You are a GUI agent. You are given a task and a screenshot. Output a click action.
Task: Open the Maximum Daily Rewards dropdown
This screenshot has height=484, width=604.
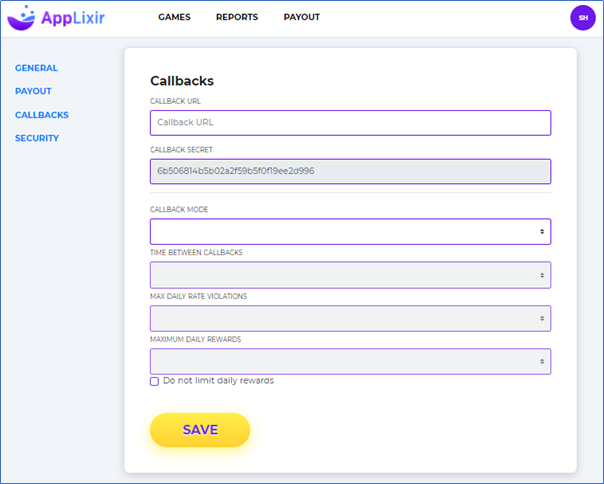point(350,361)
